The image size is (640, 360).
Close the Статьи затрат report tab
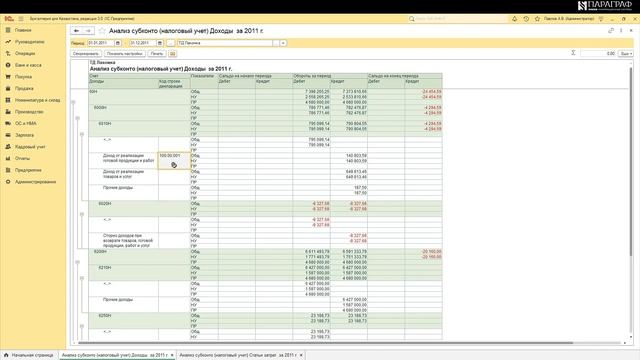click(x=301, y=356)
